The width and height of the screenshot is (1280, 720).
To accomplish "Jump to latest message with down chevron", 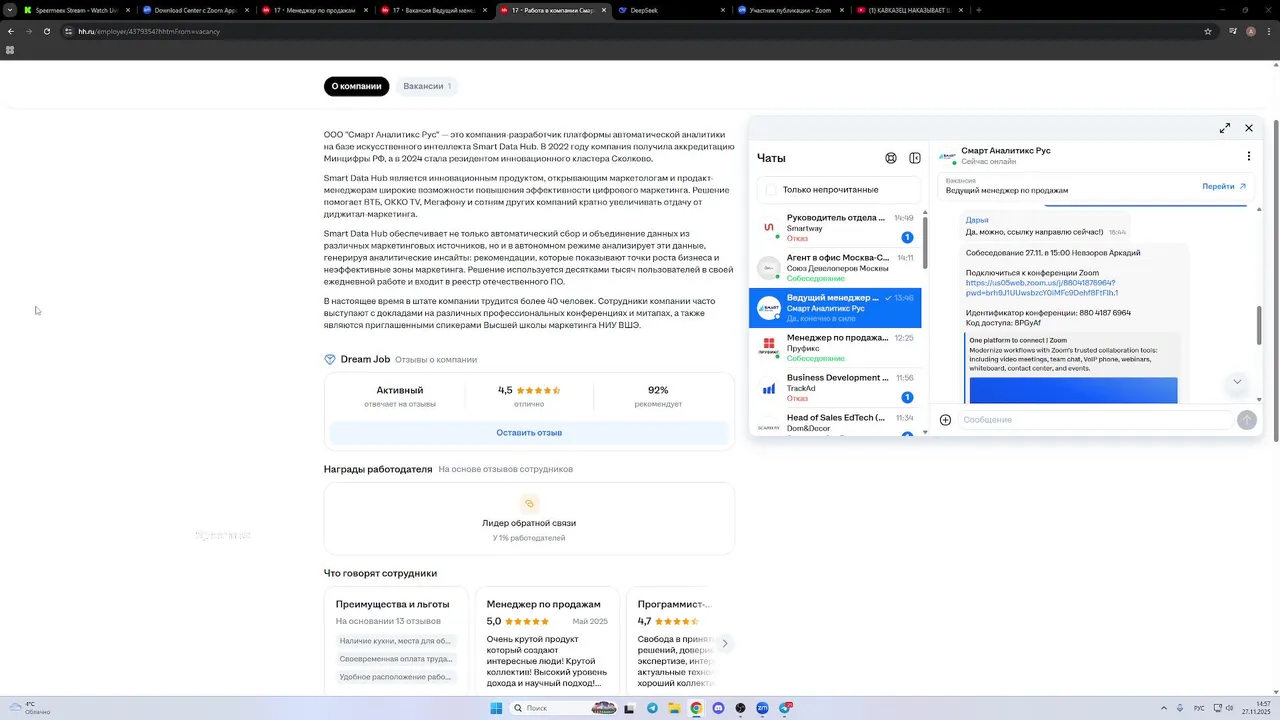I will coord(1237,382).
